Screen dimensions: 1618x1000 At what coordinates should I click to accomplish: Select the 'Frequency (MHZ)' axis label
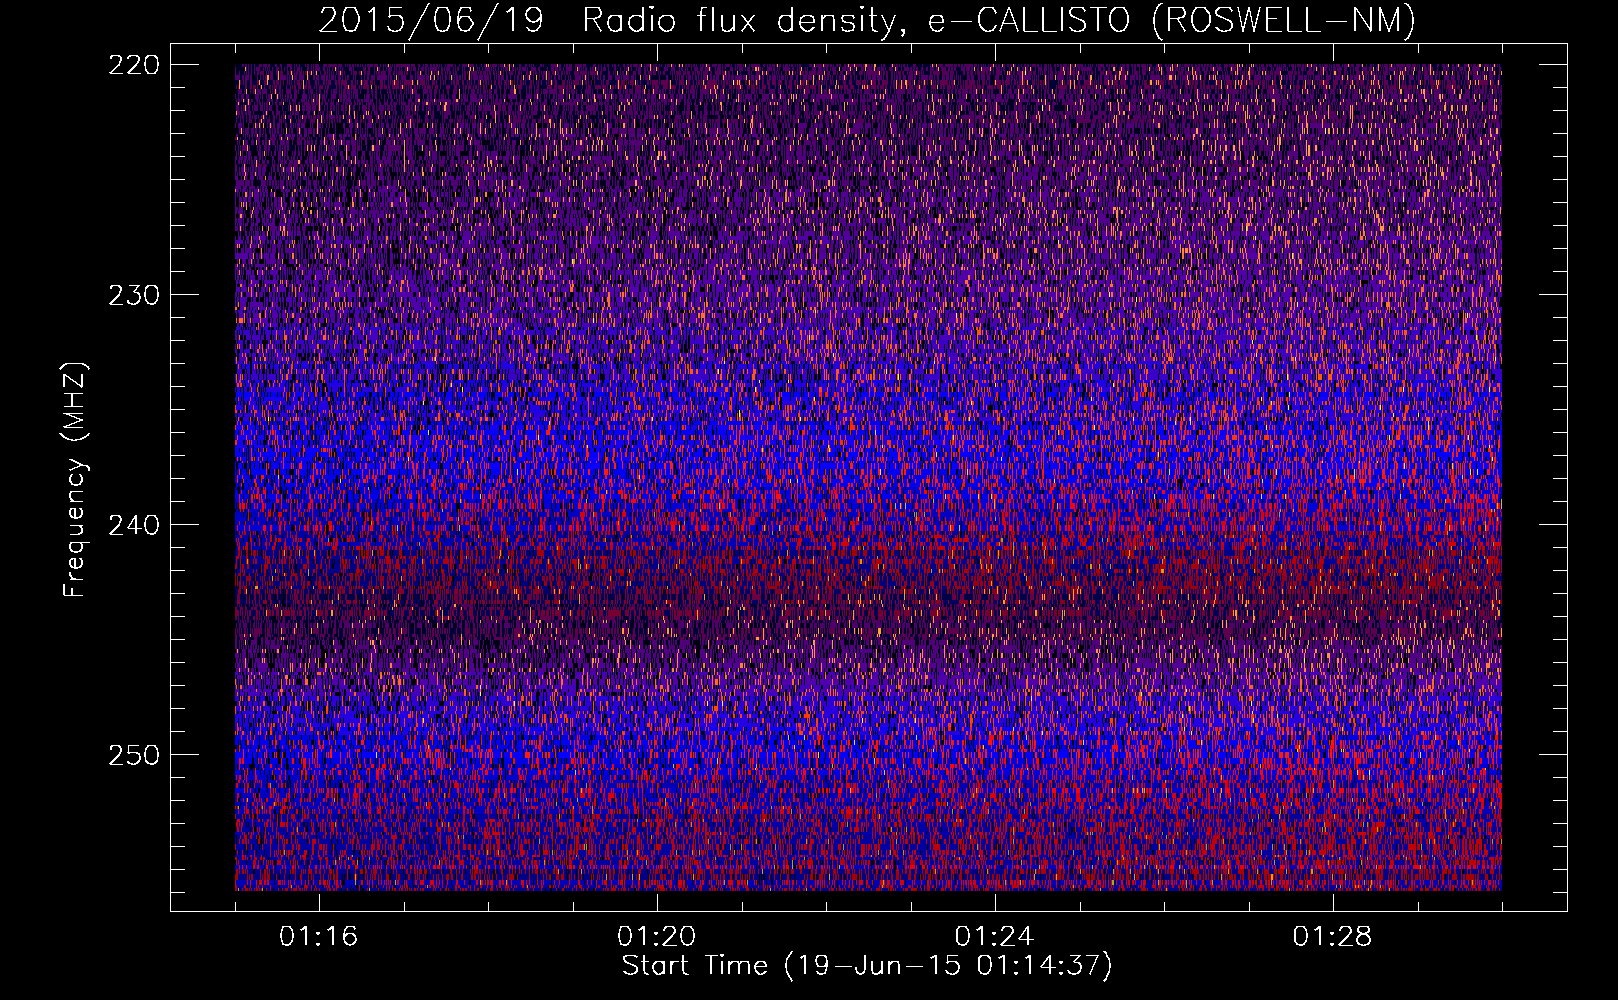[x=75, y=480]
